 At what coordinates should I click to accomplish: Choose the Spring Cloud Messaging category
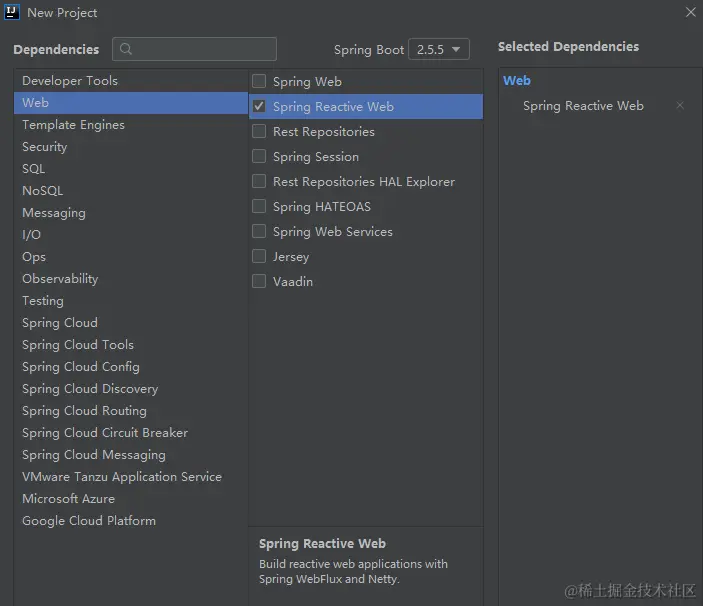pos(131,454)
